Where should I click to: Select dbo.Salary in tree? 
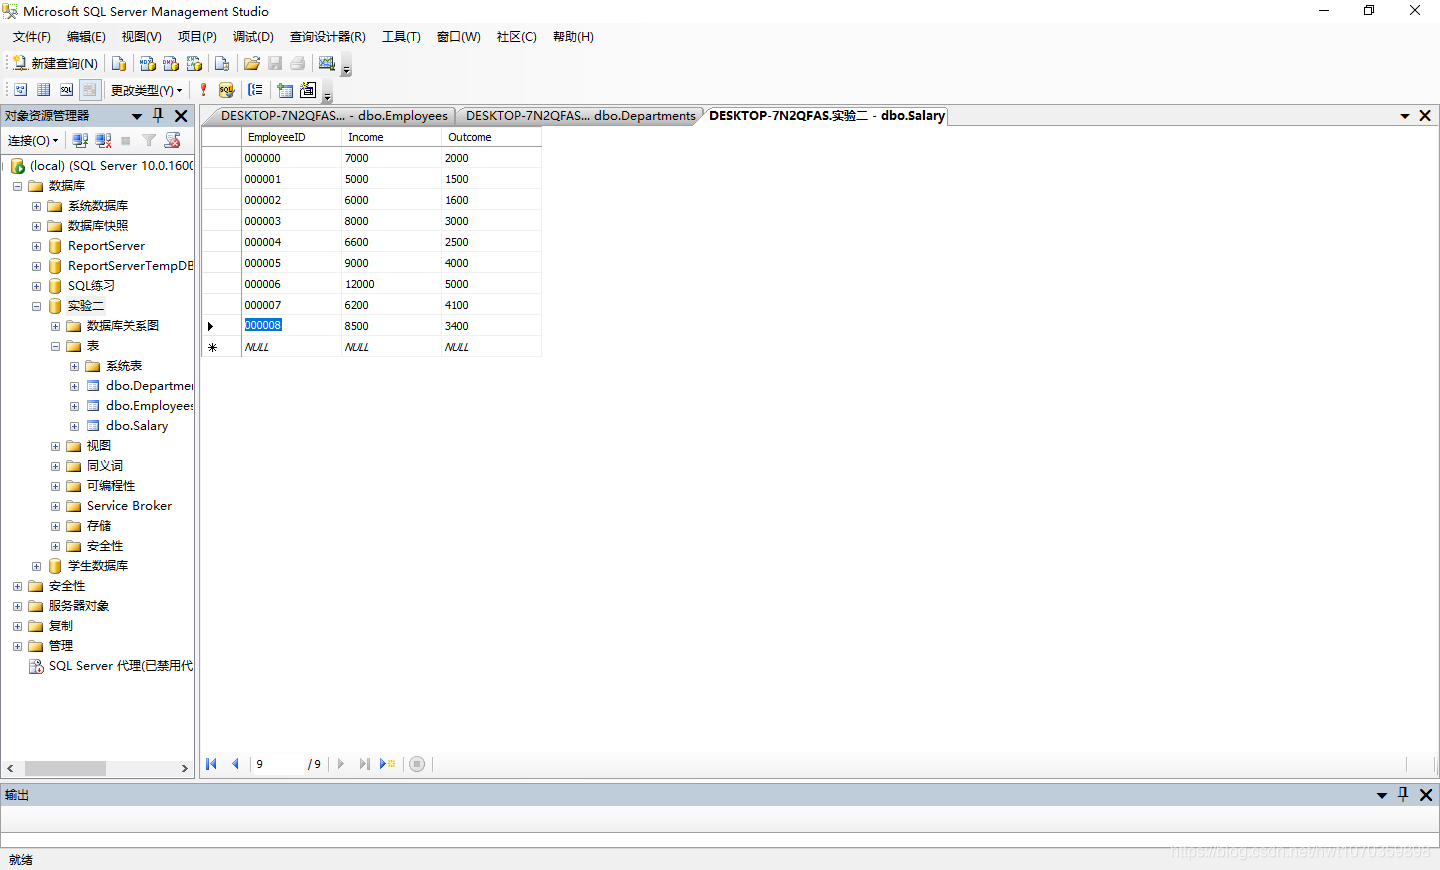(x=137, y=426)
